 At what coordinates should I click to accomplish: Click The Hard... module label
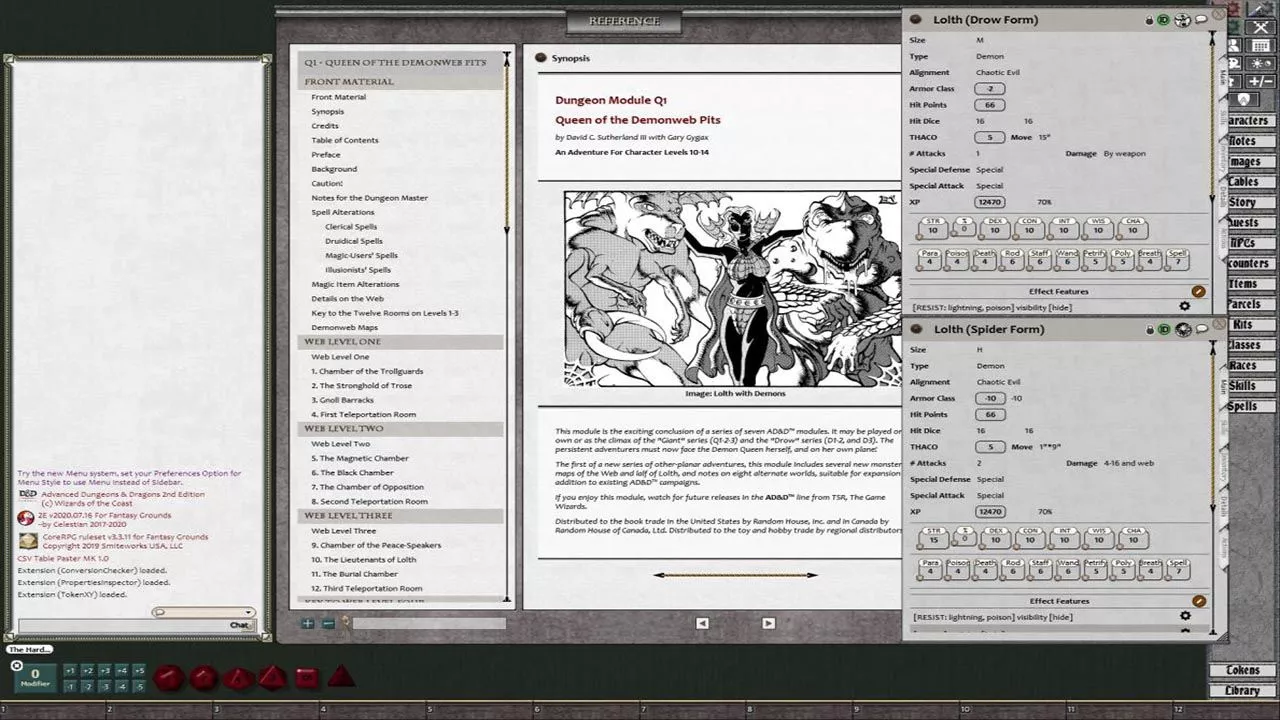point(30,649)
